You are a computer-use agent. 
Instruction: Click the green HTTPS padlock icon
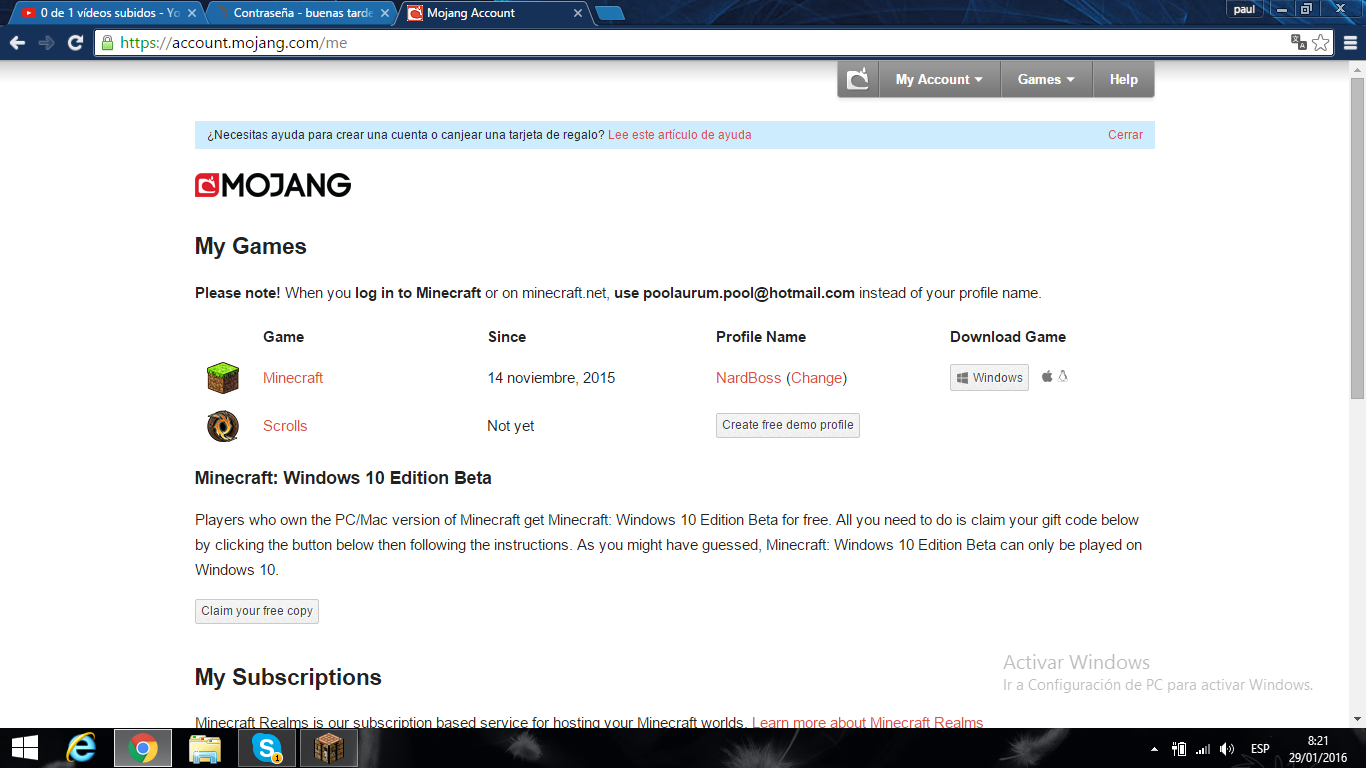[108, 43]
